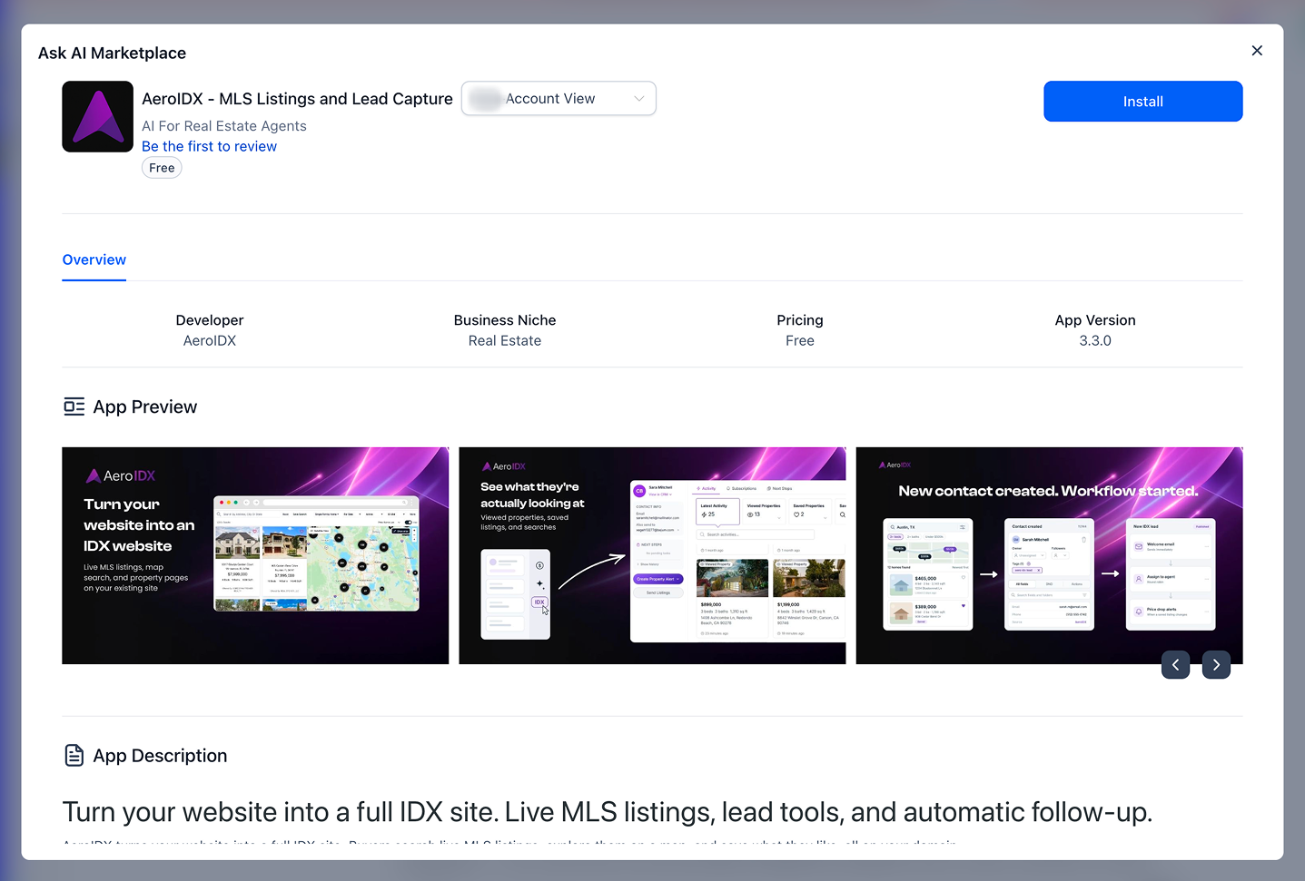Click the 'Ask AI Marketplace' dialog title
1305x881 pixels.
[x=112, y=53]
